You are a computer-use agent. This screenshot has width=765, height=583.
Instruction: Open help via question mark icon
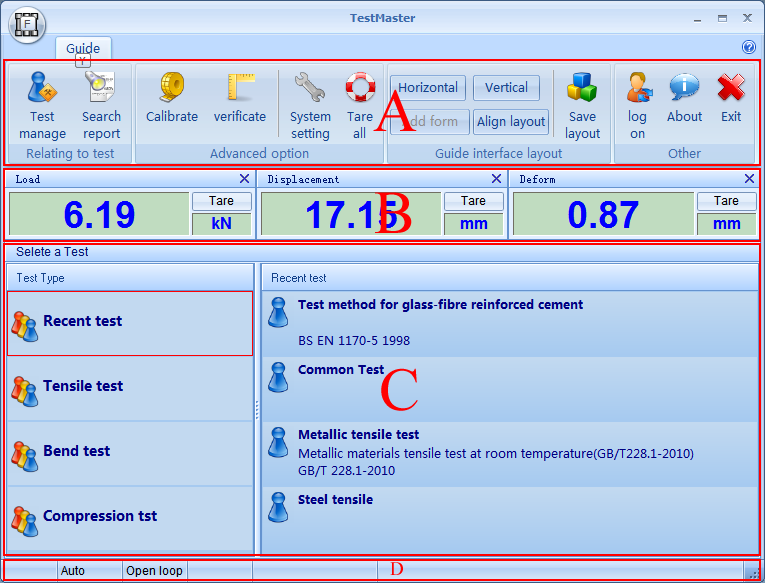click(x=748, y=47)
